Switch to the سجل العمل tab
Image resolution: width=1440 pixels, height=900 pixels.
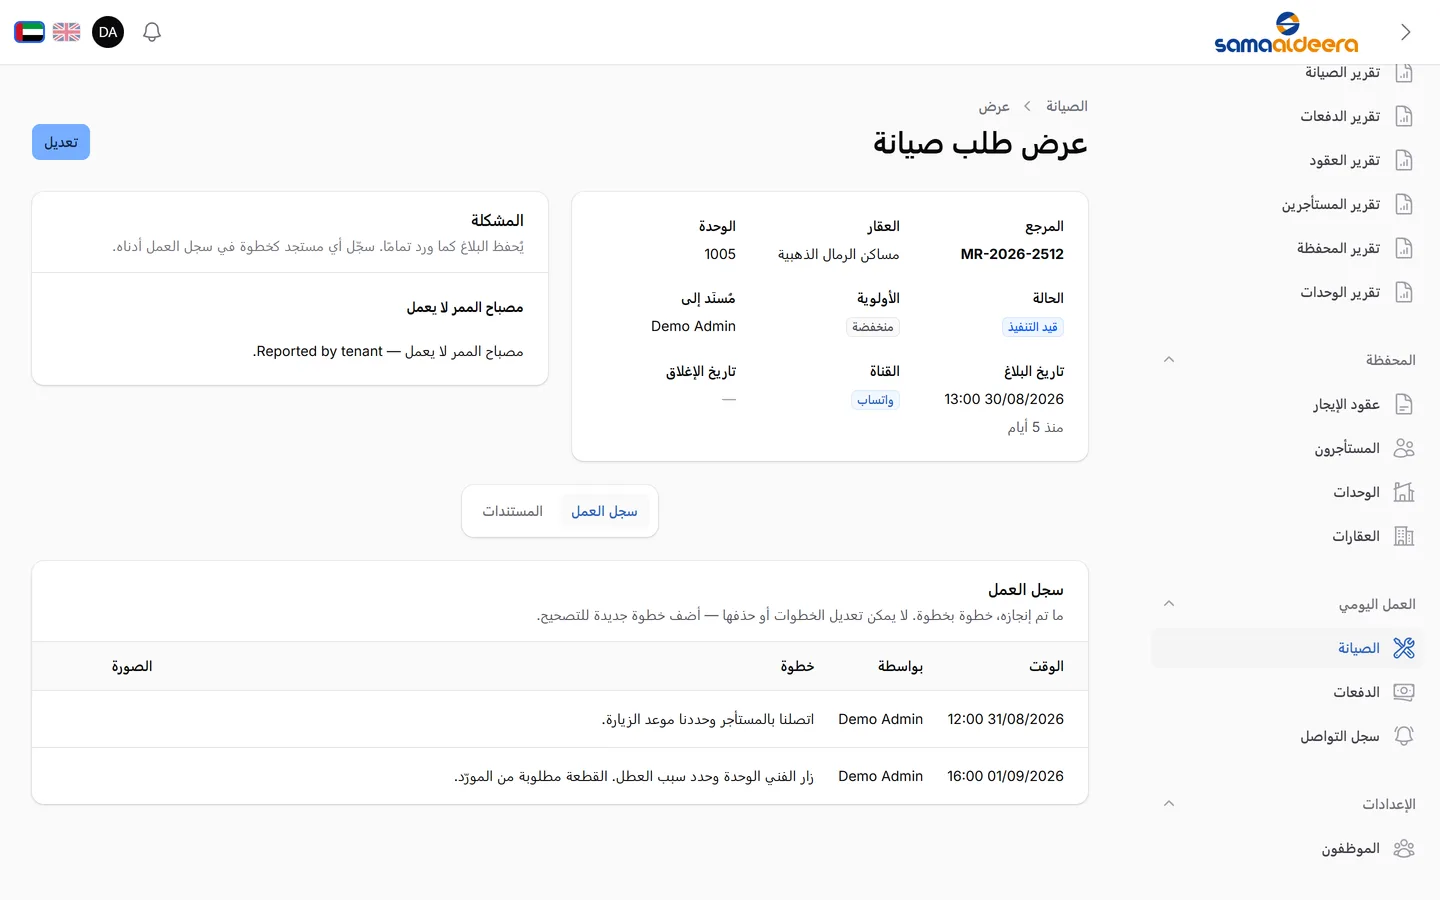tap(604, 511)
